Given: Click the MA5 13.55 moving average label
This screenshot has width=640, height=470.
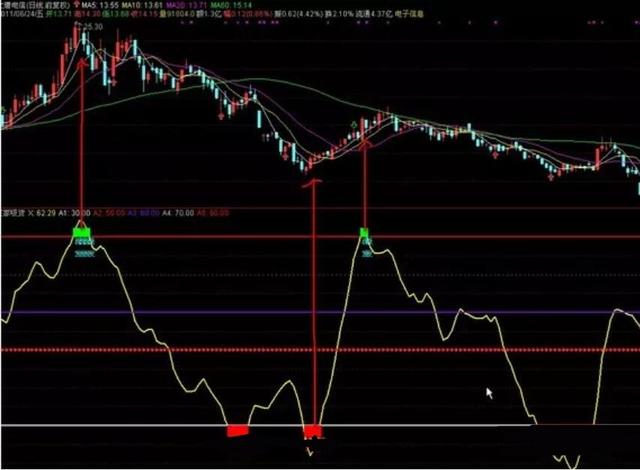Looking at the screenshot, I should (100, 6).
